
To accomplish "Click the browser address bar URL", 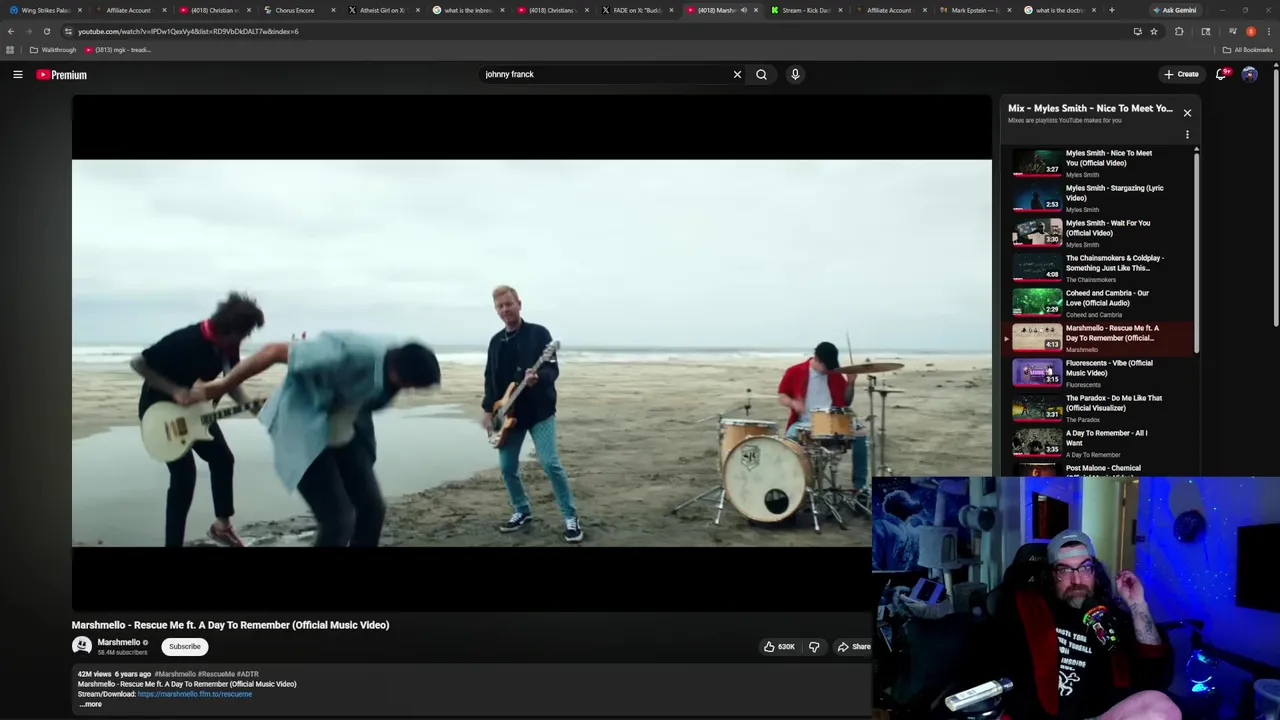I will point(188,31).
